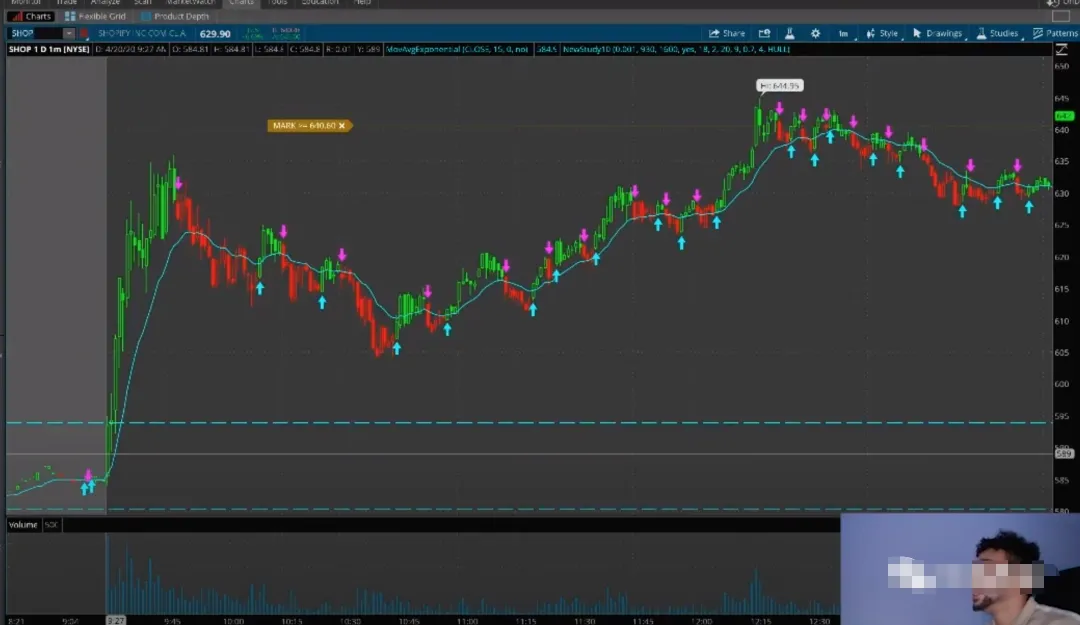This screenshot has height=625, width=1080.
Task: Open the Patterns menu
Action: [x=1055, y=33]
